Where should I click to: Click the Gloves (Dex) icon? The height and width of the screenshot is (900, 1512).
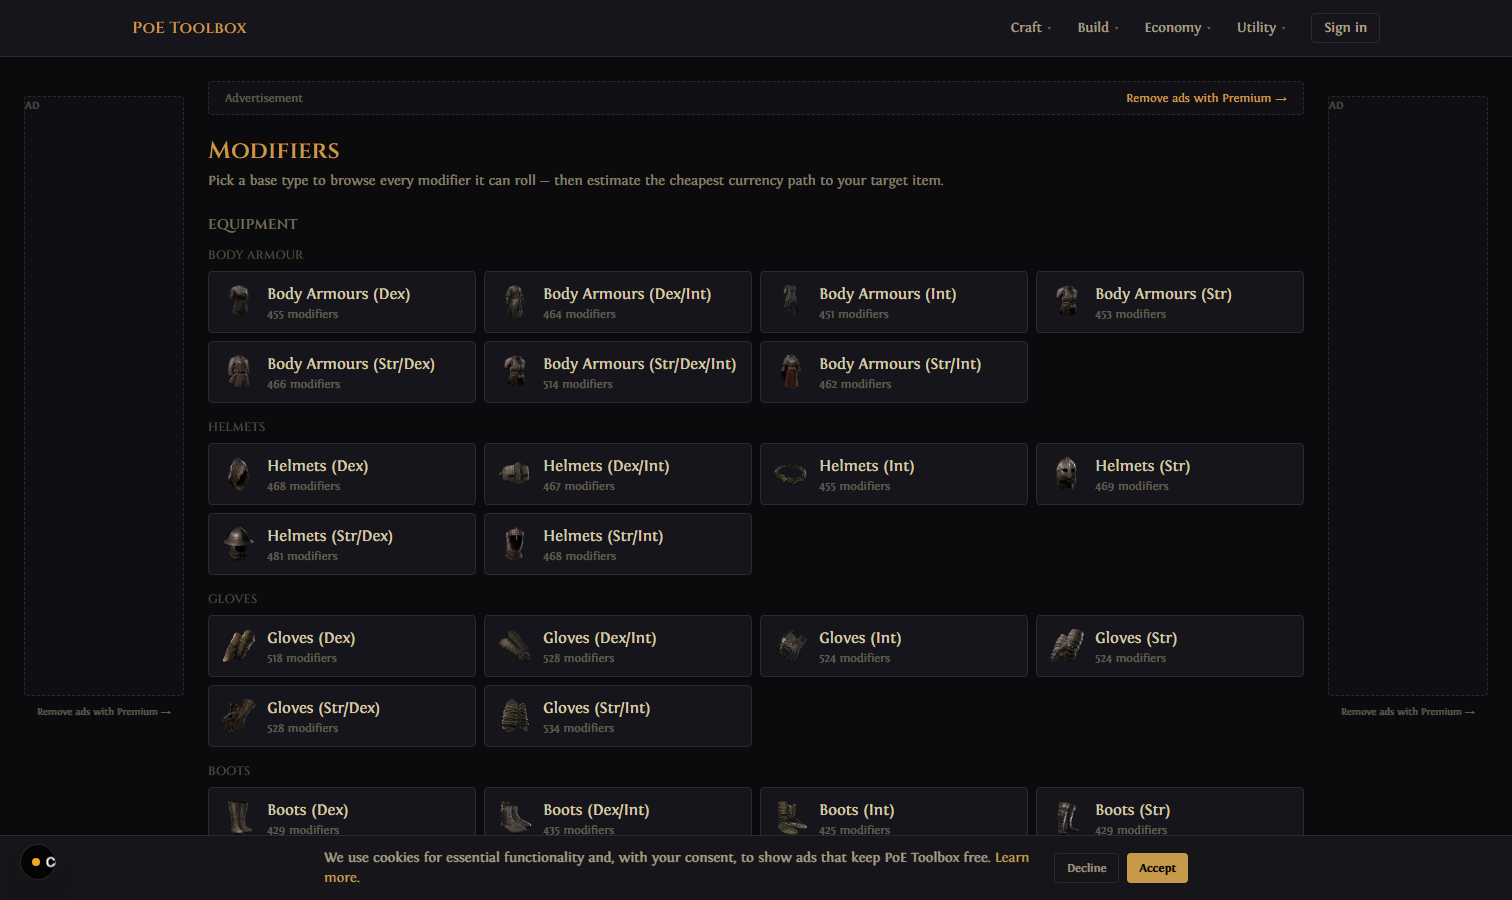point(239,646)
